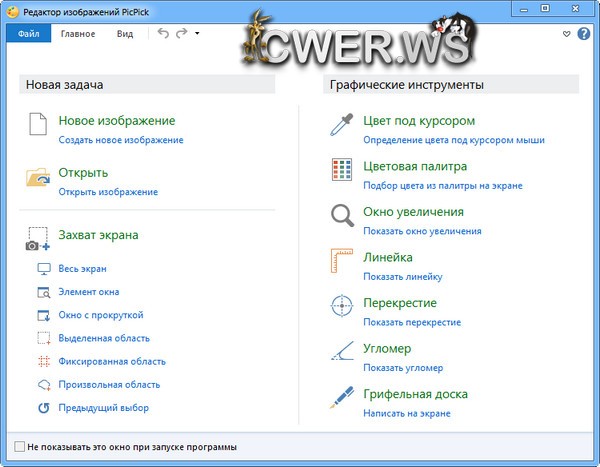Screen dimensions: 600x467
Task: Click 'Создать новое изображение' link
Action: (121, 141)
